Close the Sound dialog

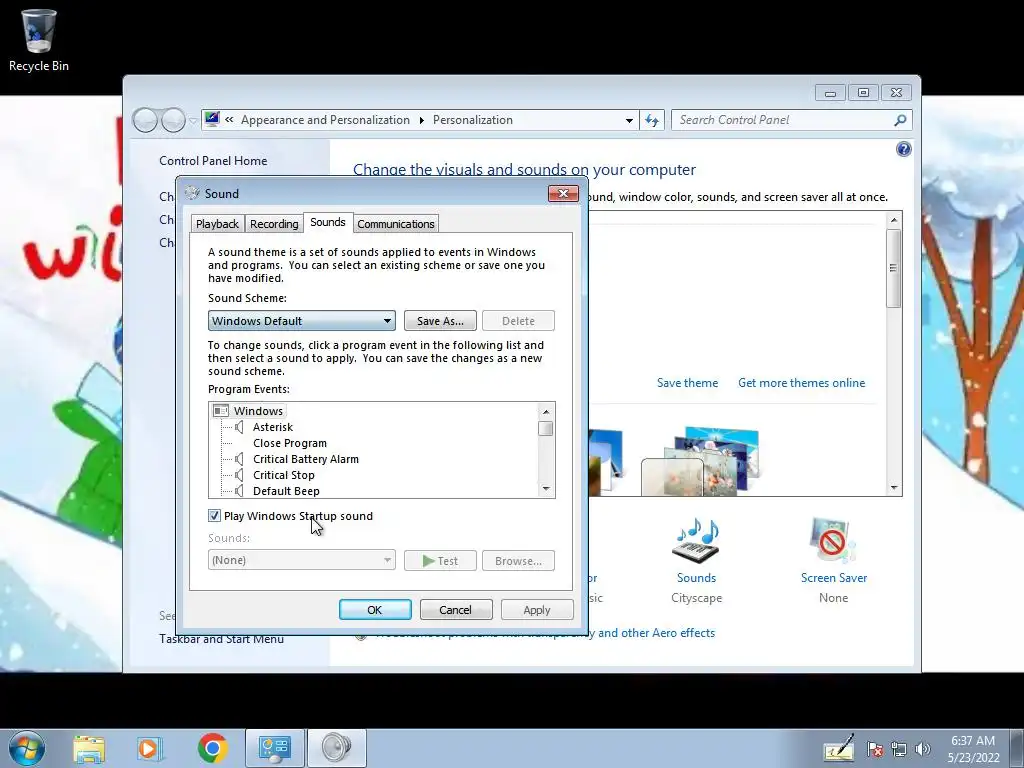pos(563,193)
